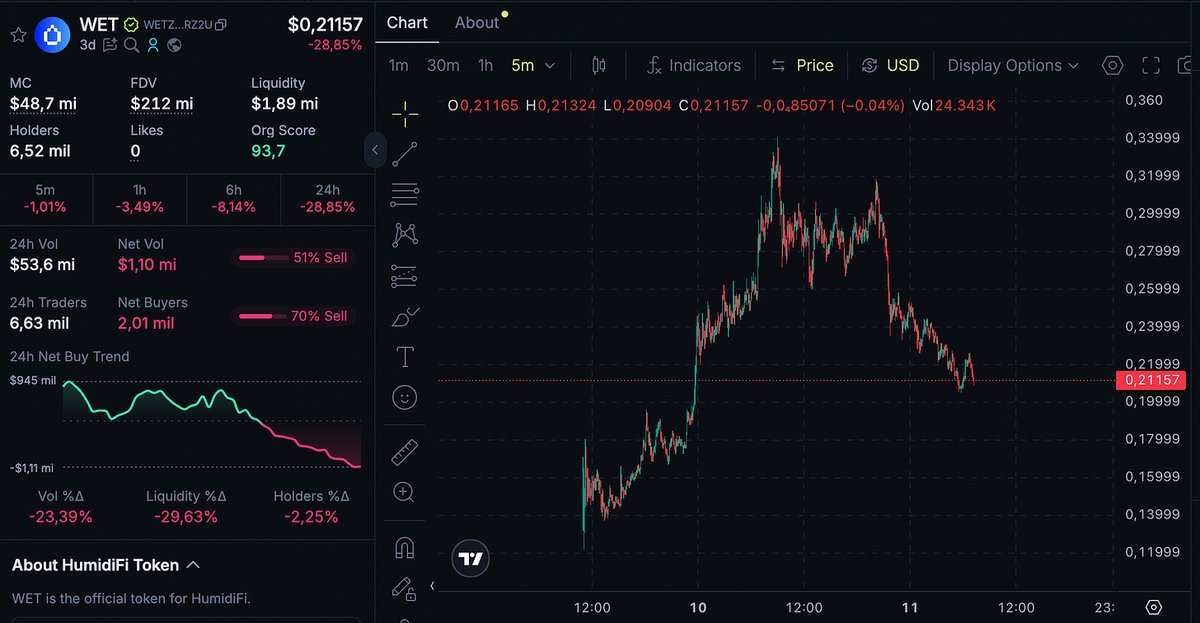Copy the WETZ...RZ2U contract address
Screen dimensions: 1200x623
coord(221,24)
